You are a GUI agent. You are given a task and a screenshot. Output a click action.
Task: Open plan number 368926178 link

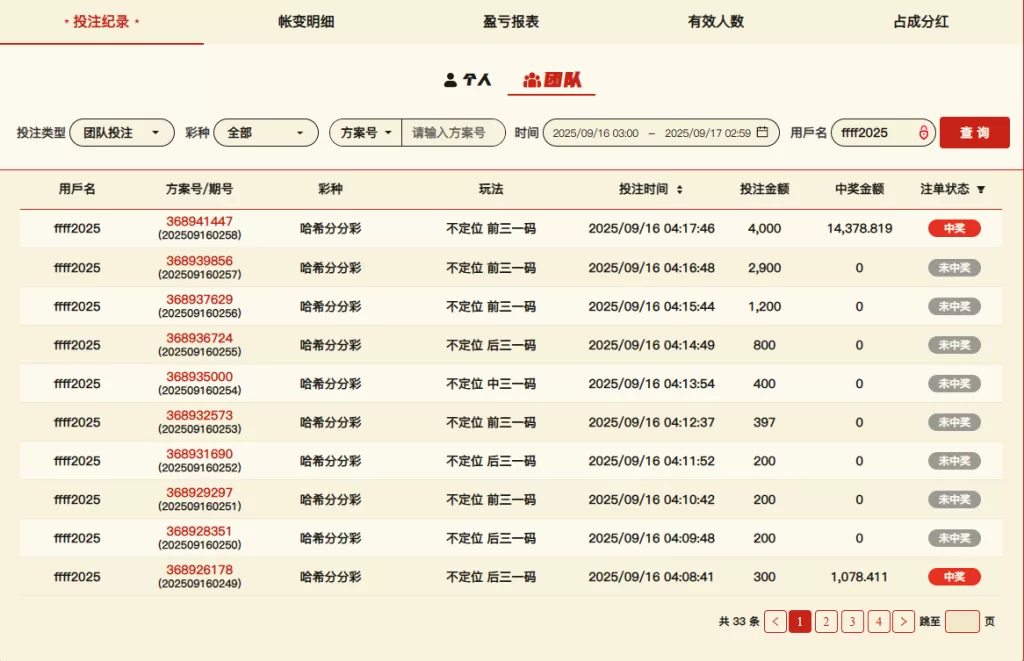click(x=199, y=570)
